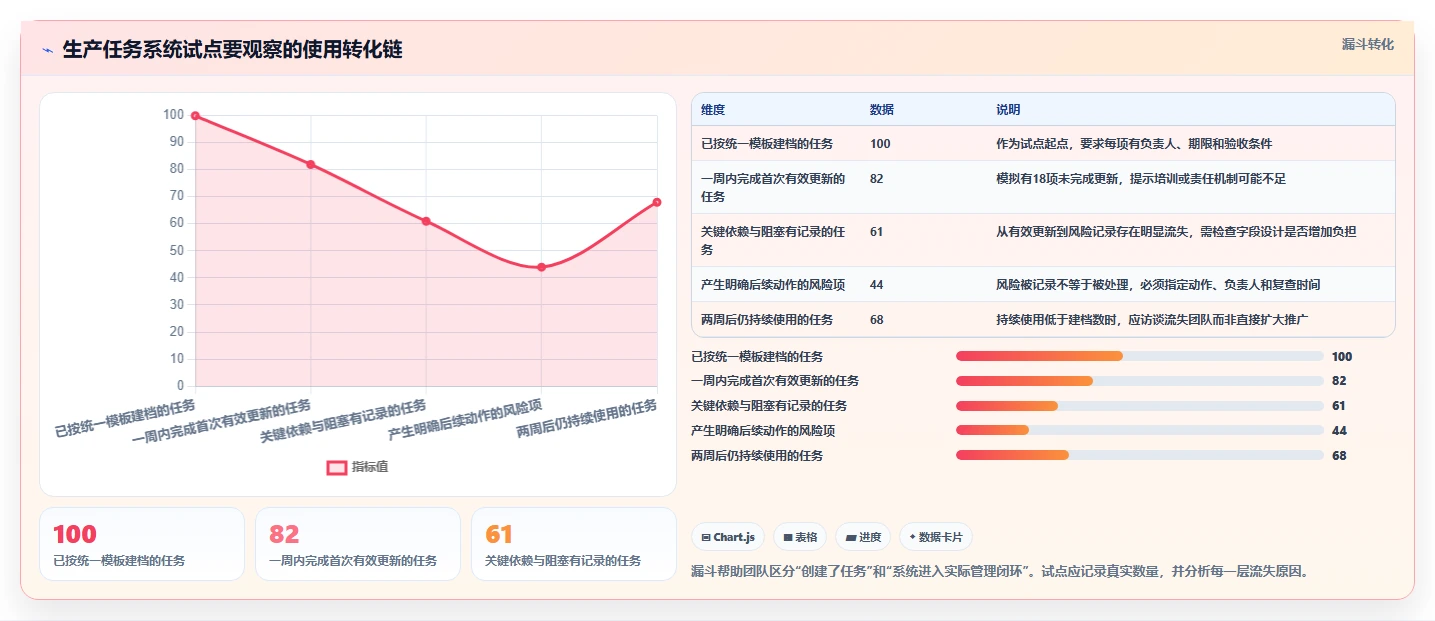This screenshot has width=1435, height=621.
Task: Click description starting 风险被记录不等于被处理
Action: 1158,285
